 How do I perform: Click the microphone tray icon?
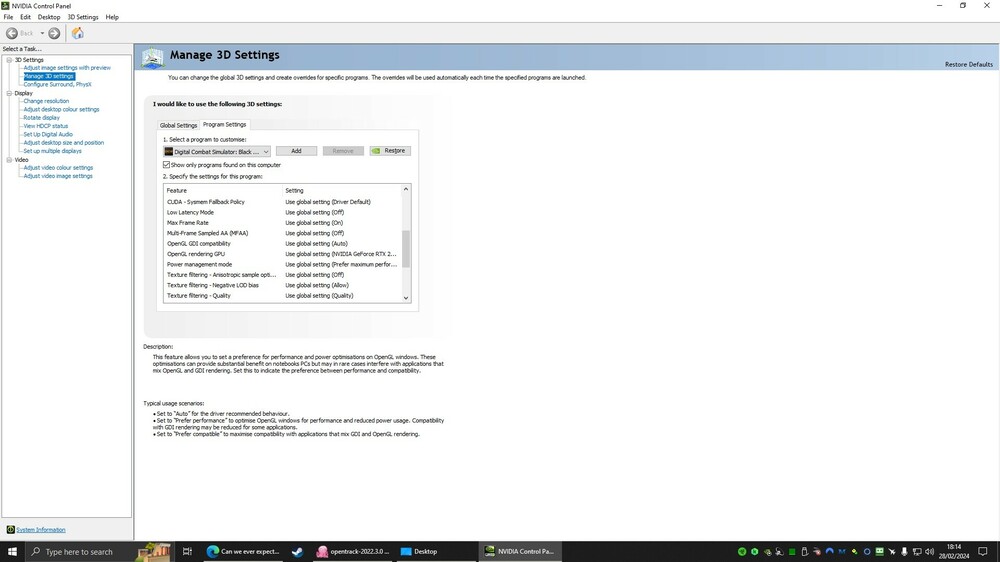tap(904, 552)
